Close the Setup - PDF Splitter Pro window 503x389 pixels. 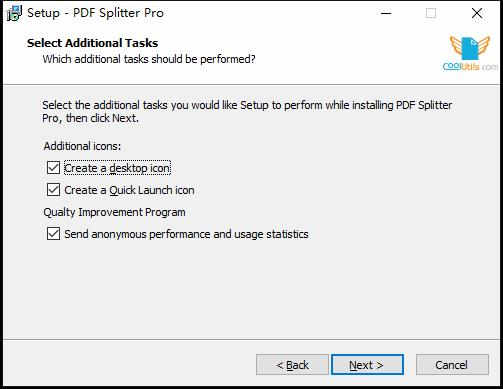coord(477,13)
